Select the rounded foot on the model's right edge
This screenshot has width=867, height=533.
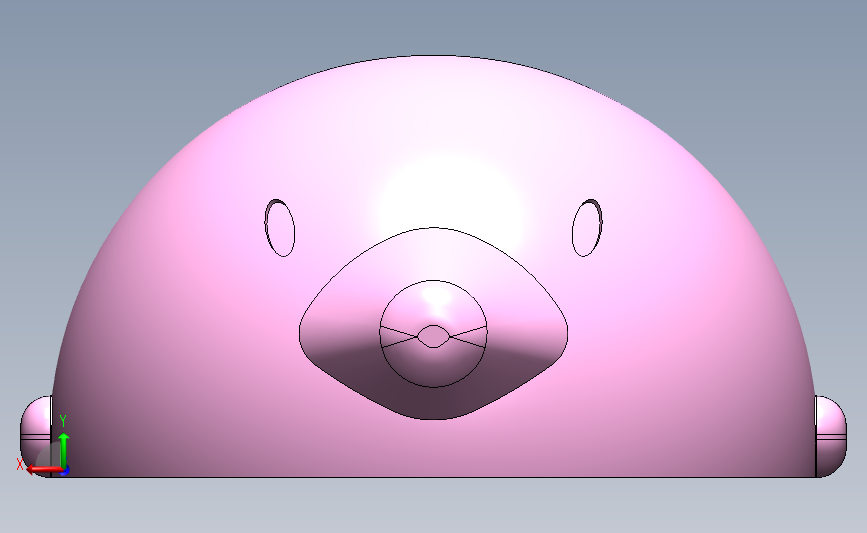(x=831, y=436)
